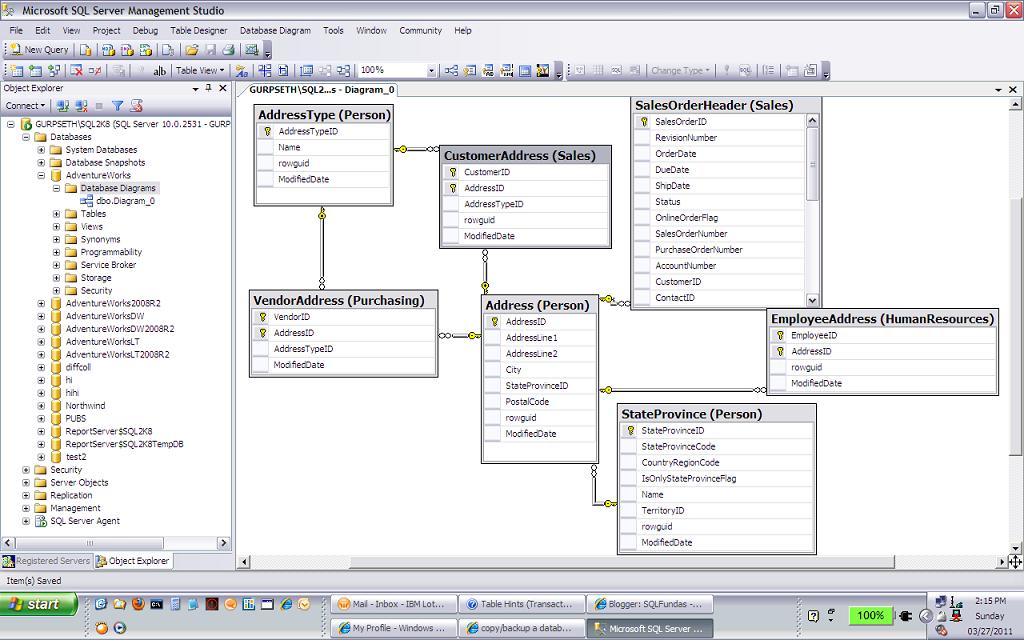Open the Database Diagram menu
The width and height of the screenshot is (1024, 640).
275,30
